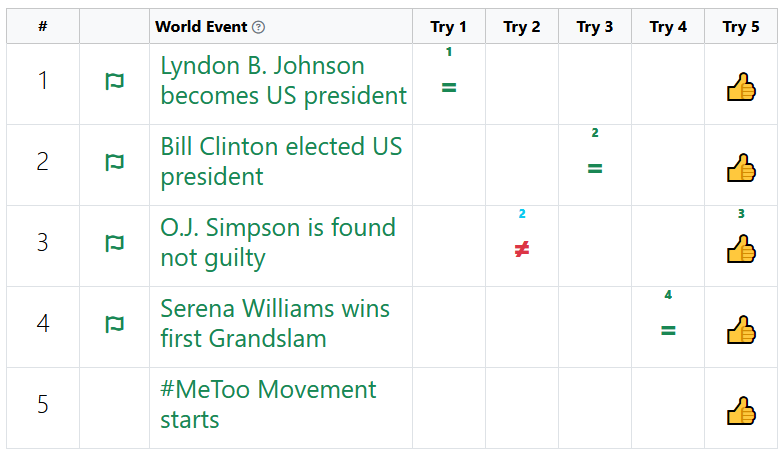Click the flag icon in Bill Clinton row
782x460 pixels.
[x=114, y=162]
